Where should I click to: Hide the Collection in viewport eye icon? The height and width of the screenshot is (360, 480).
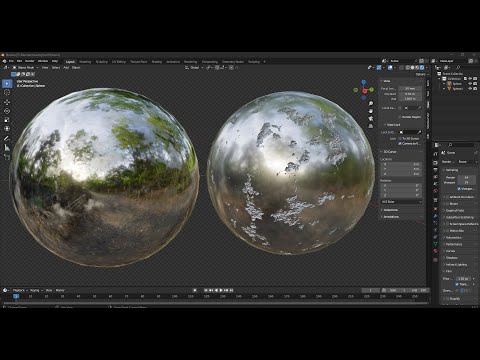coord(470,79)
